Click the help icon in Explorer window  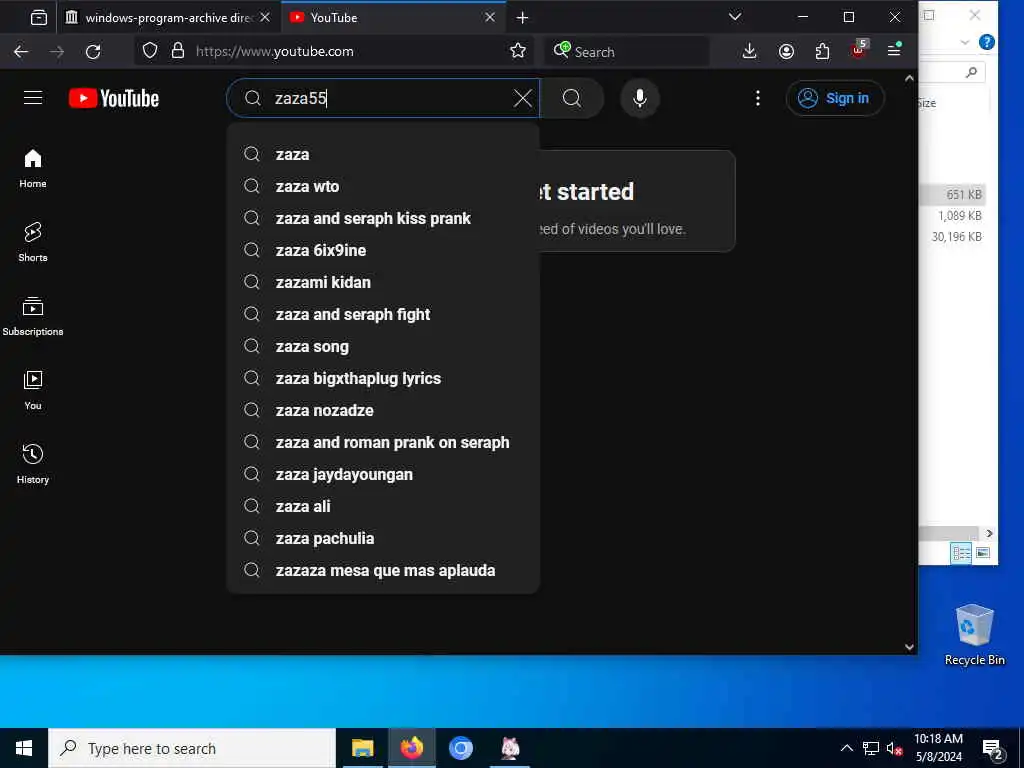(987, 42)
